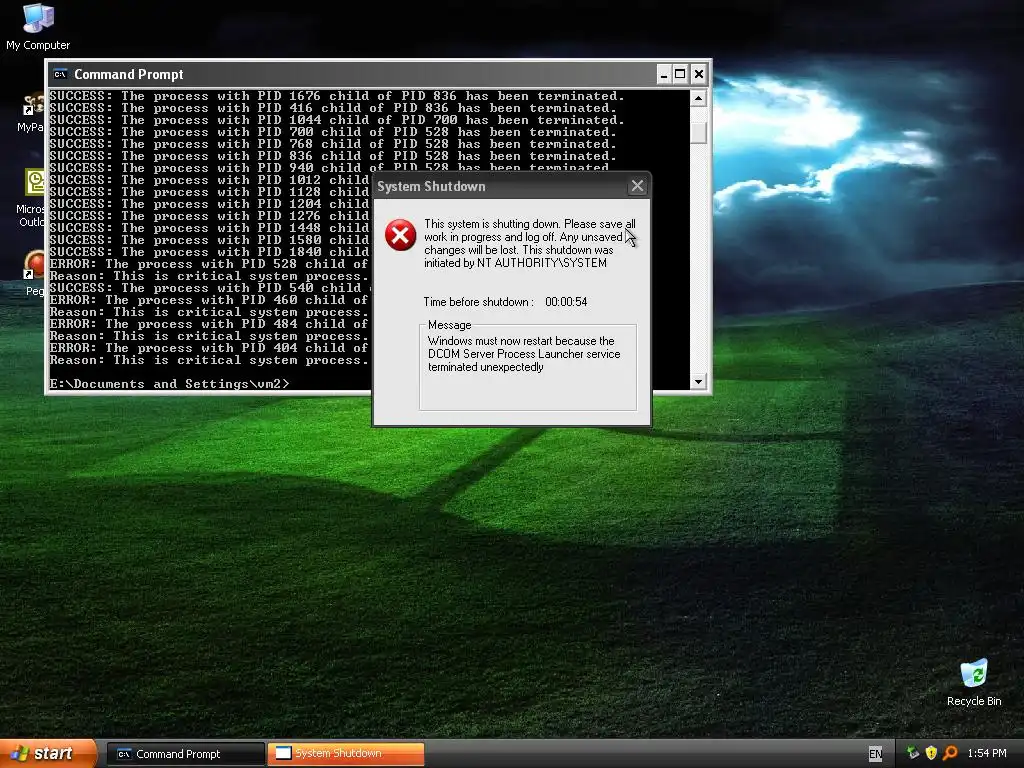Screen dimensions: 1024x768
Task: Click the SUCCESS line for PID 540
Action: 209,288
